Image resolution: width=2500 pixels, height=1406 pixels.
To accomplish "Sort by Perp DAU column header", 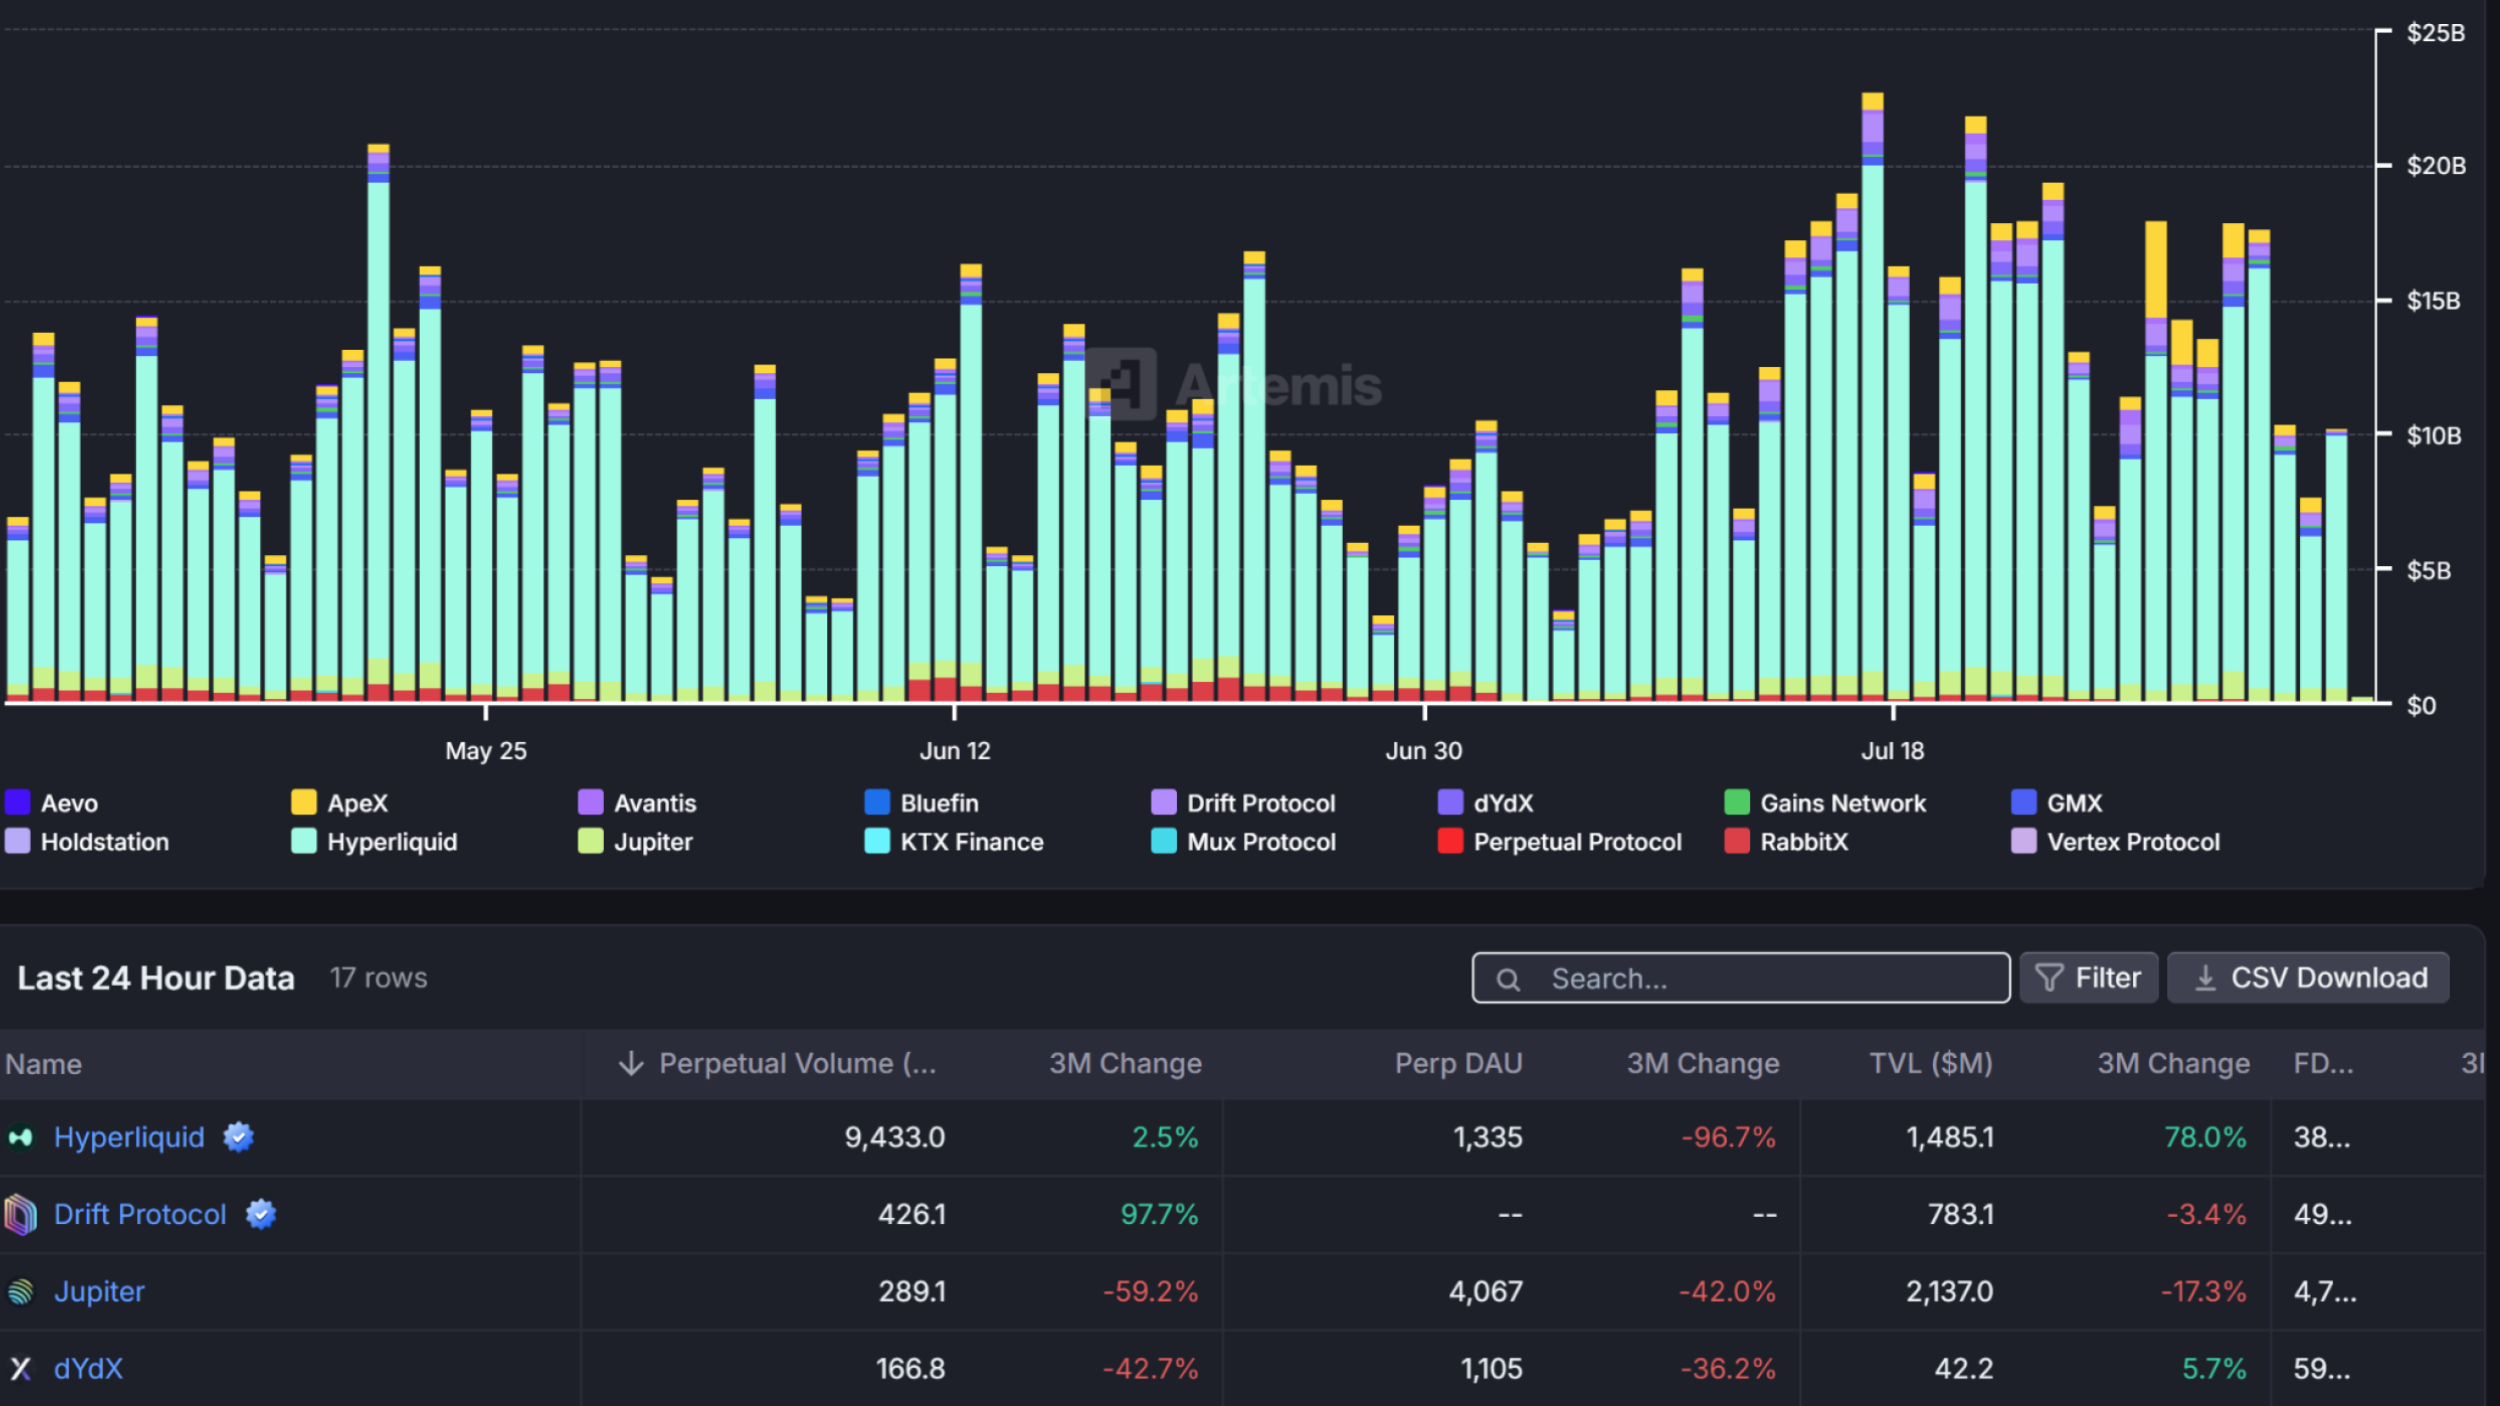I will [1458, 1063].
